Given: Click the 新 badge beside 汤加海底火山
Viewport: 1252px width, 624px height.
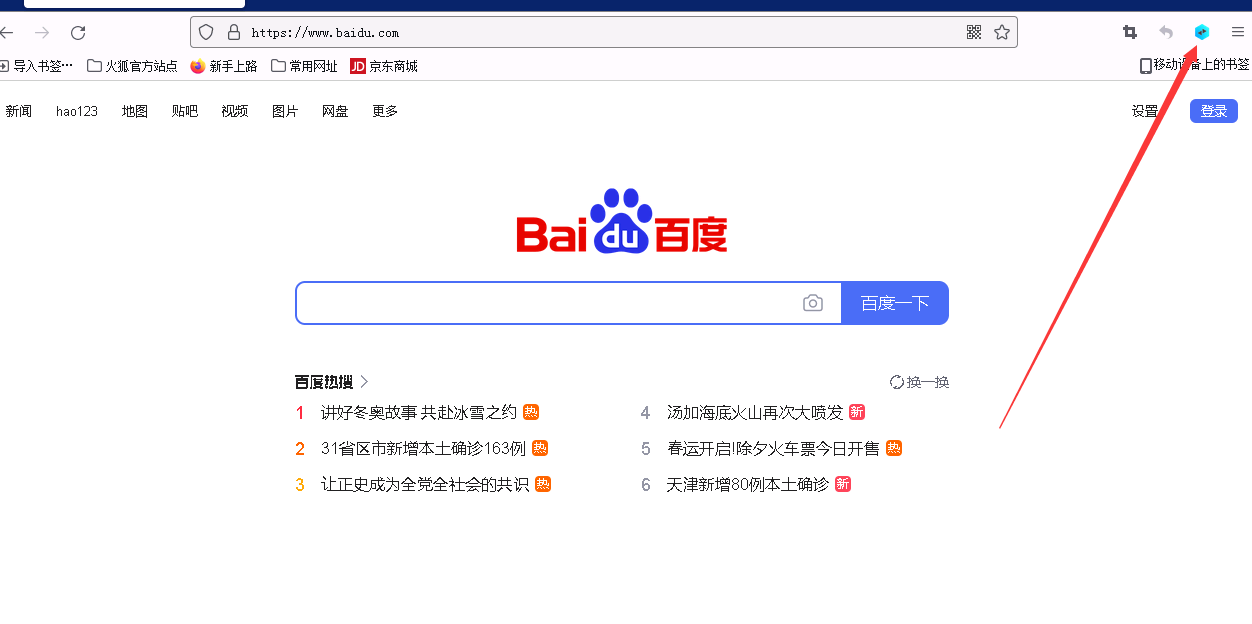Looking at the screenshot, I should click(x=857, y=412).
